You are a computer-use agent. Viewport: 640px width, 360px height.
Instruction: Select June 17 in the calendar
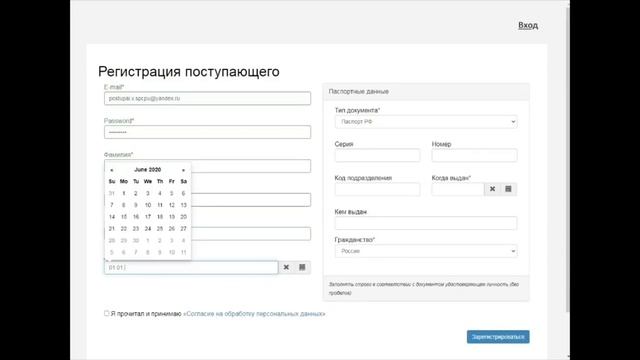(x=148, y=217)
